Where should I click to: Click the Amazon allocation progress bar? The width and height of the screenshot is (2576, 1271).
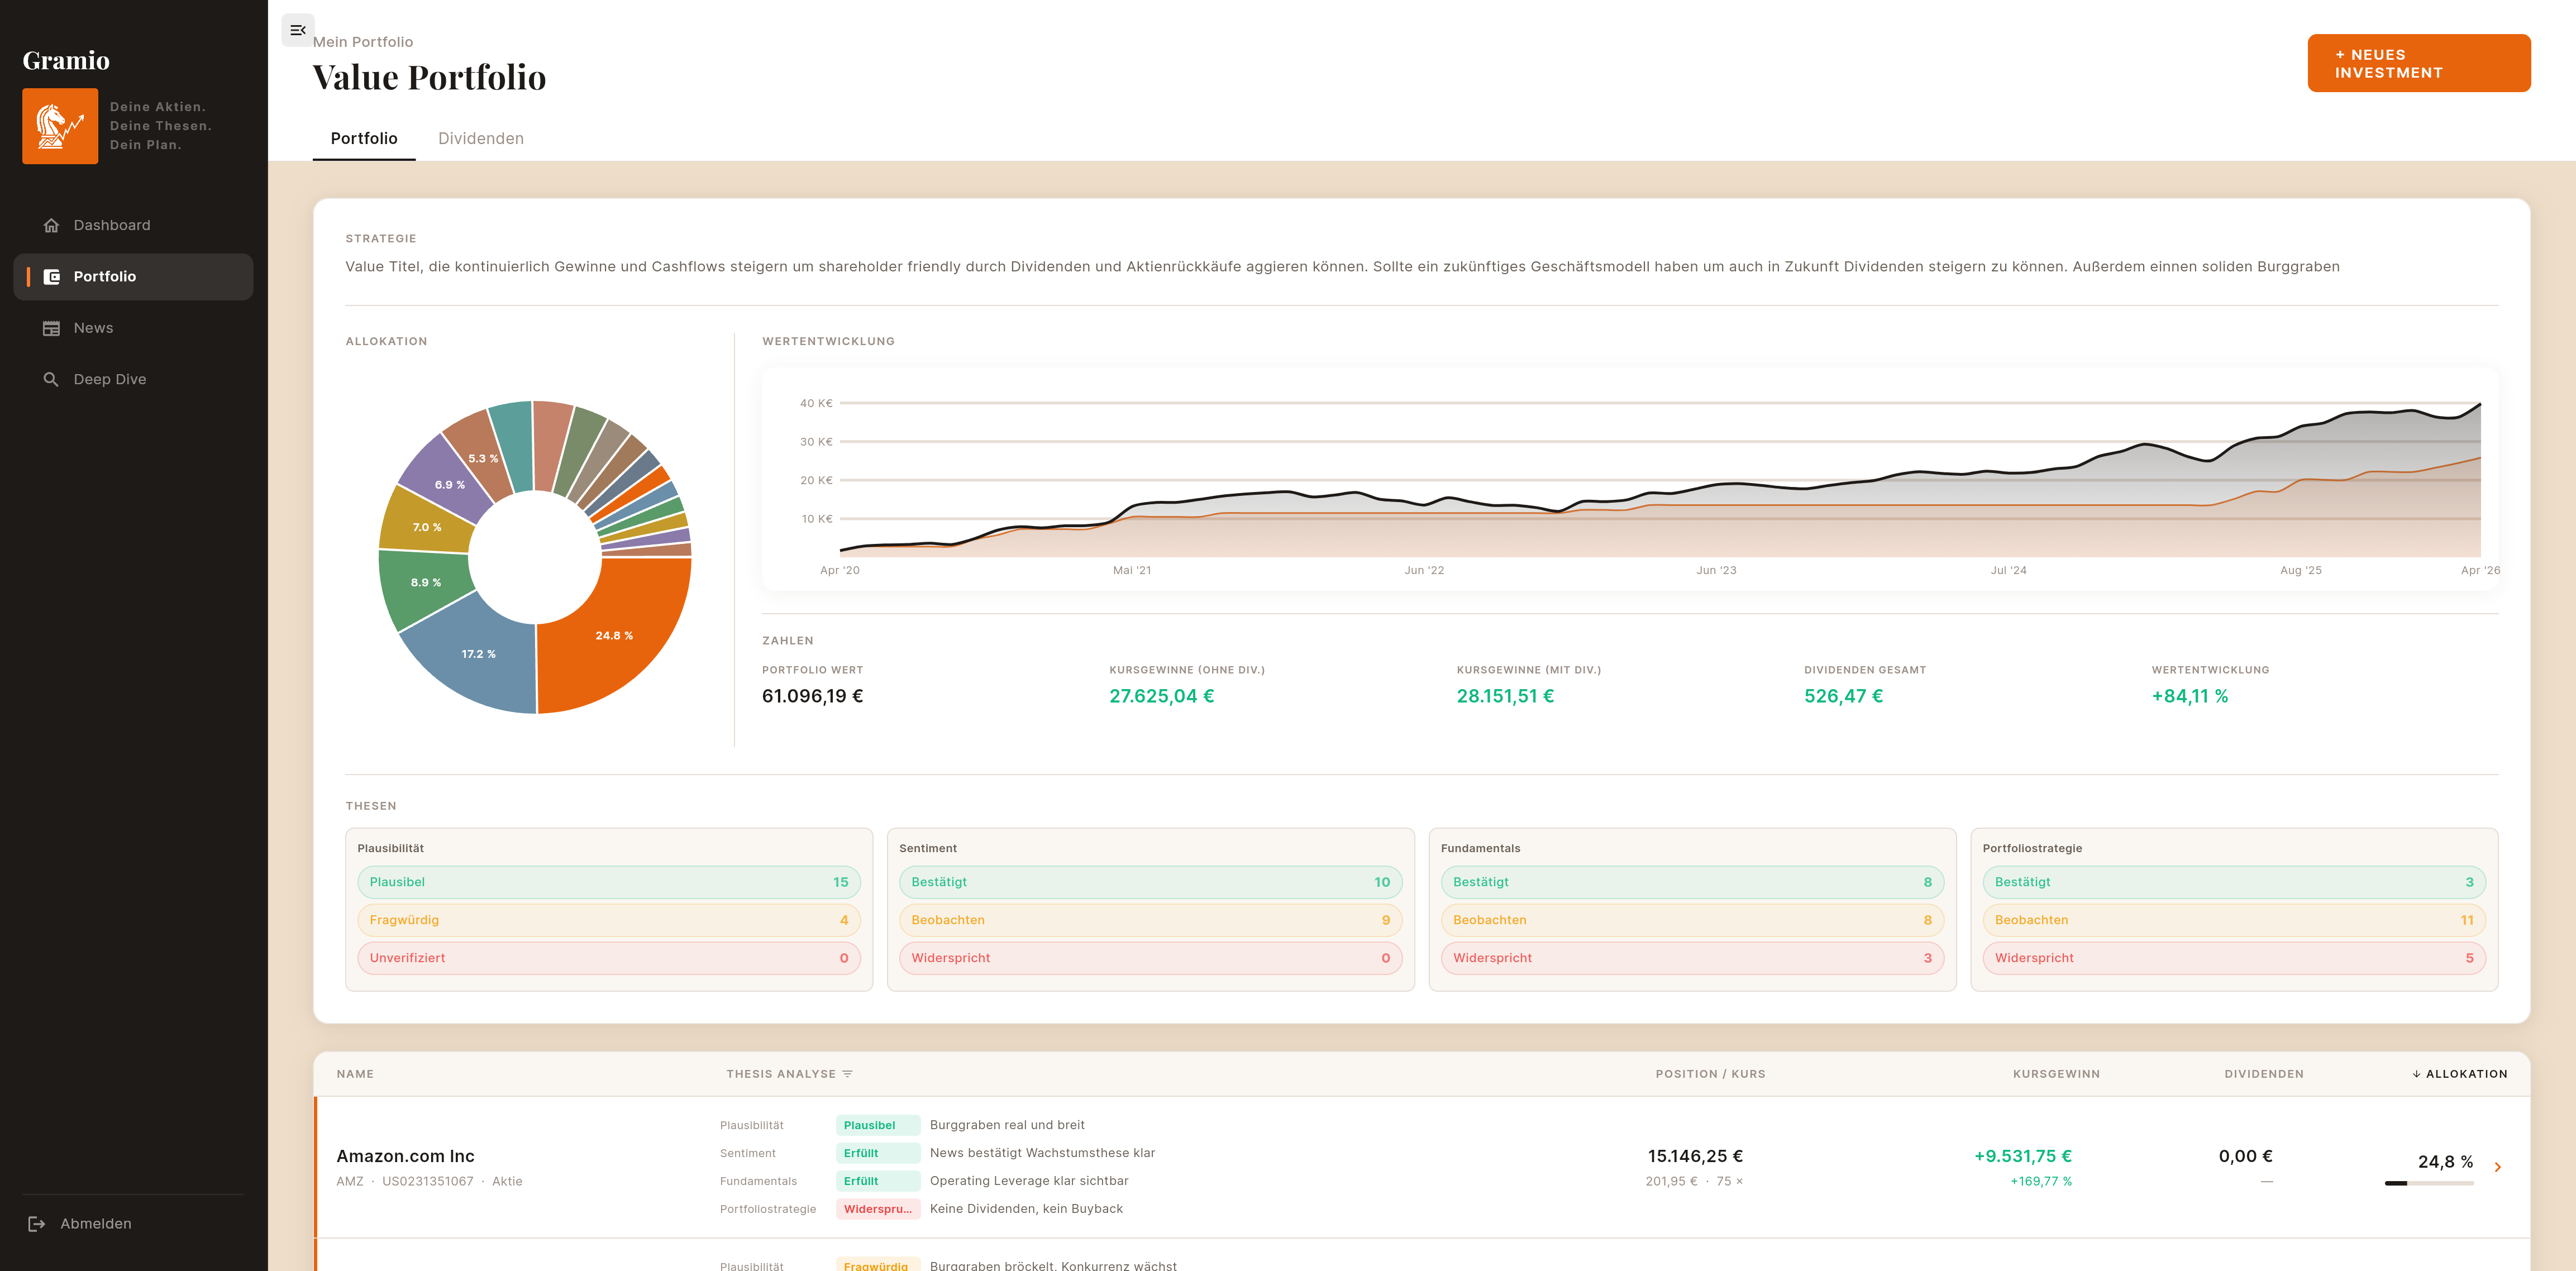click(2429, 1184)
